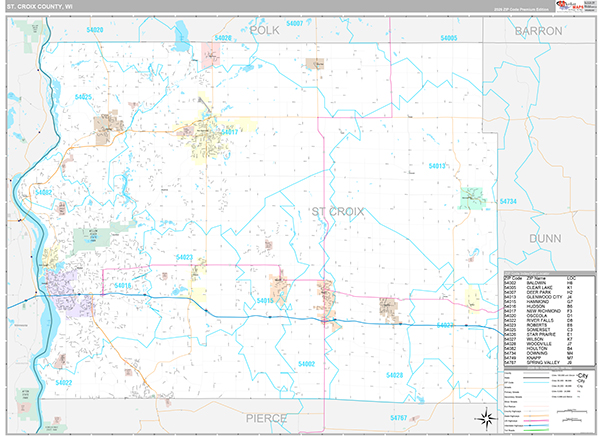Click ZIP code label 54013
The height and width of the screenshot is (436, 600).
[x=437, y=166]
